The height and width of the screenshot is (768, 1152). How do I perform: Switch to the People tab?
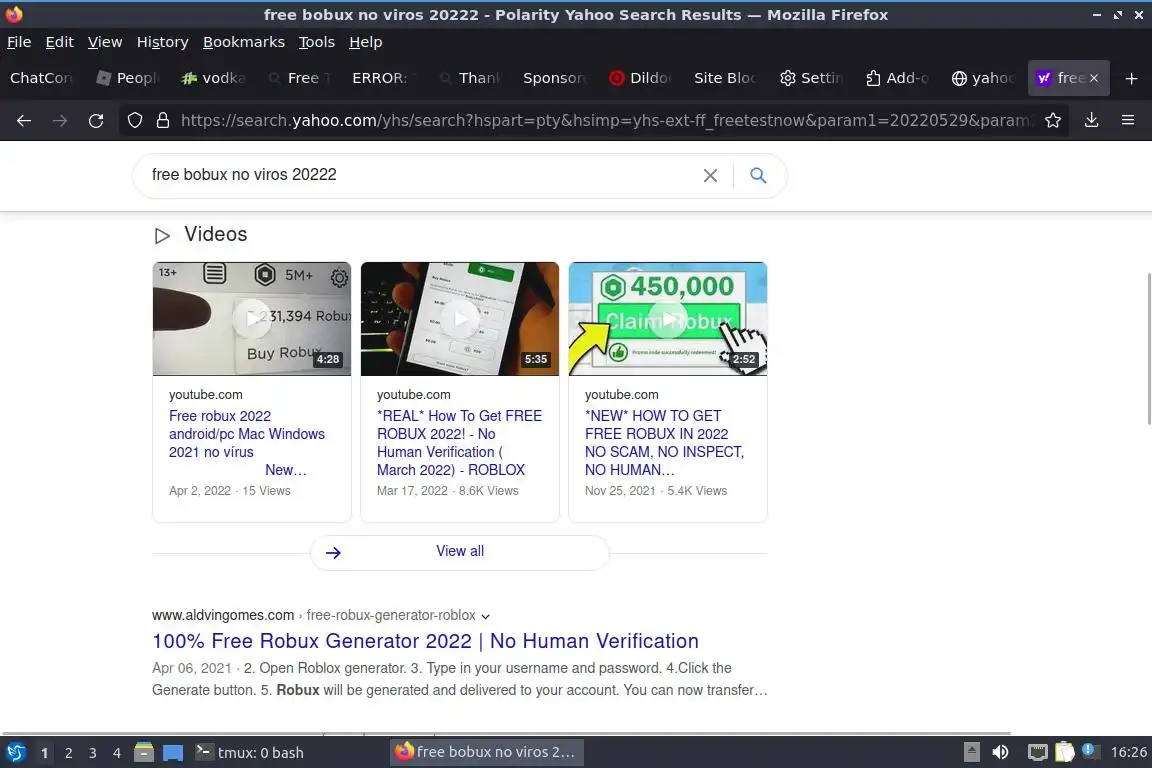[129, 78]
